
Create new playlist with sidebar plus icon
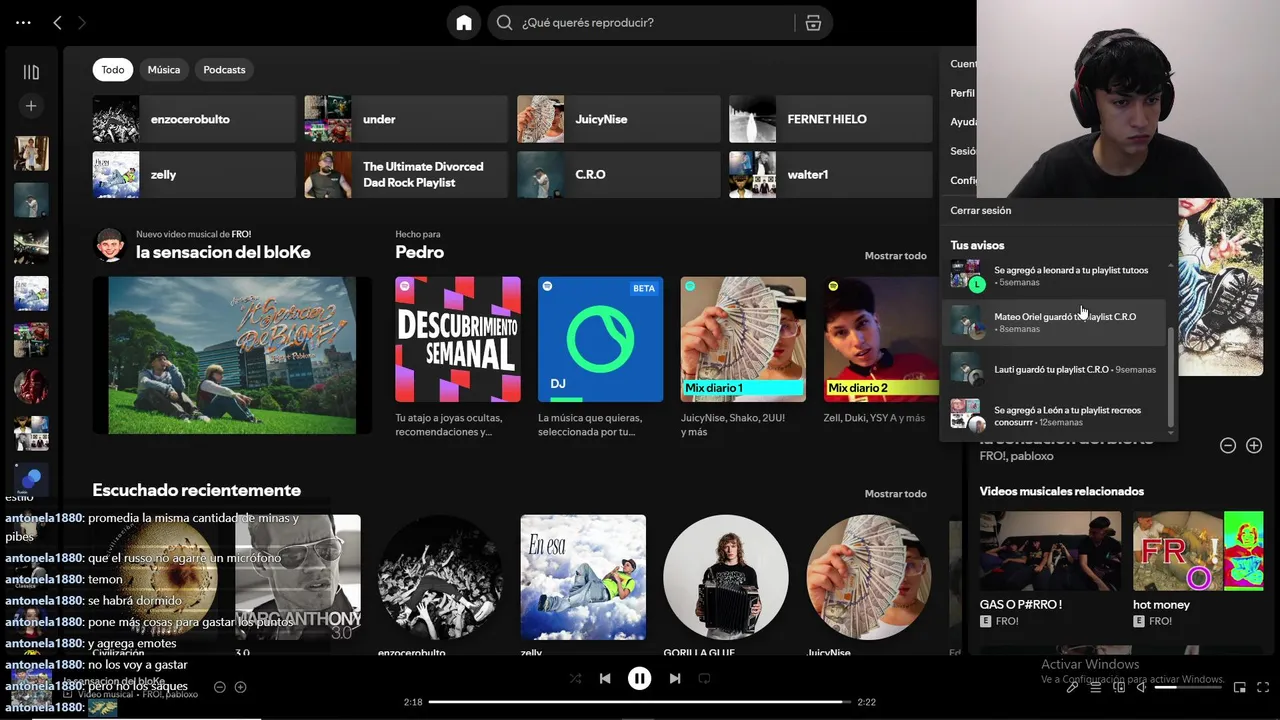click(31, 105)
